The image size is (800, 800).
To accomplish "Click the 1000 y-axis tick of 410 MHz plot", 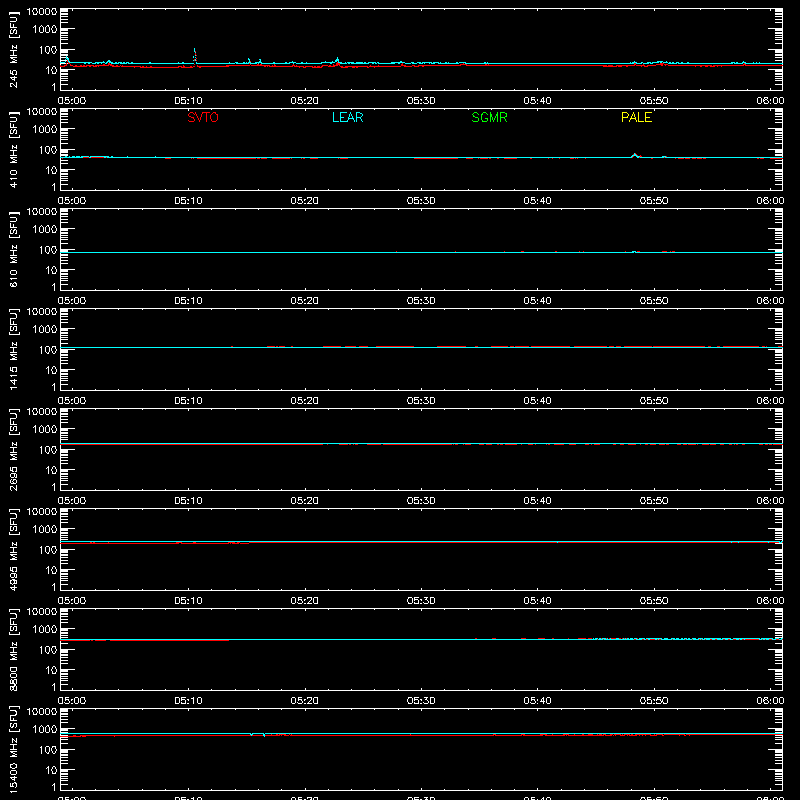I will click(45, 130).
